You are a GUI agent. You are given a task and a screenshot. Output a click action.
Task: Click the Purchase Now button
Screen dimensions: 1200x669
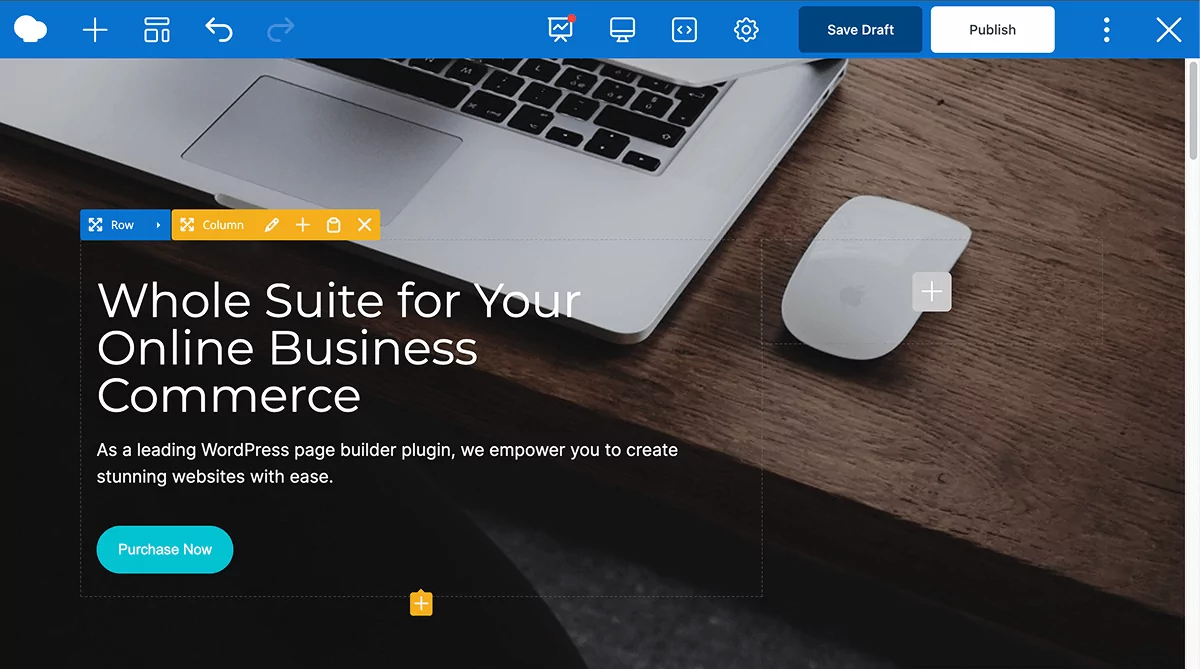164,549
